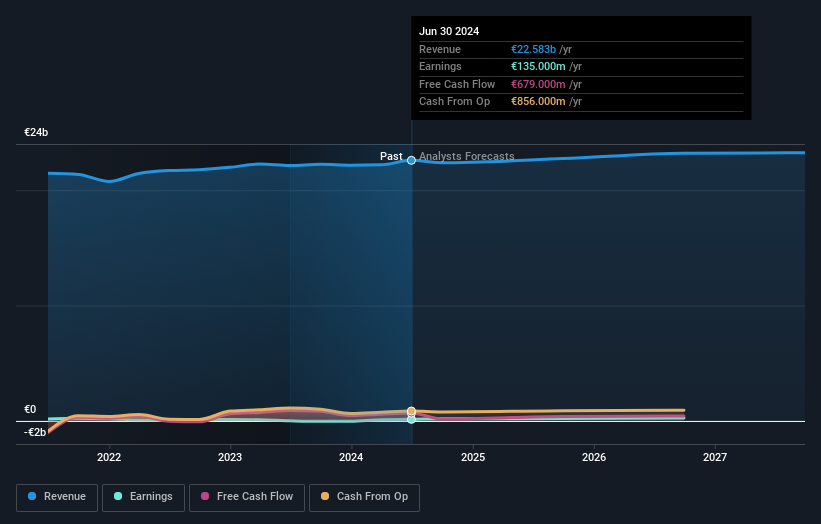Click the €135.000m earnings value
Image resolution: width=821 pixels, height=524 pixels.
[538, 66]
